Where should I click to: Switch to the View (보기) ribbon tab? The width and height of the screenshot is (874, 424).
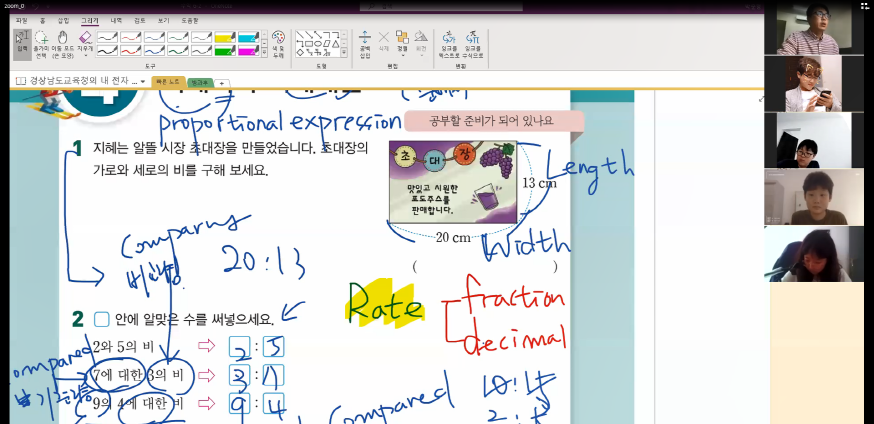click(x=163, y=21)
